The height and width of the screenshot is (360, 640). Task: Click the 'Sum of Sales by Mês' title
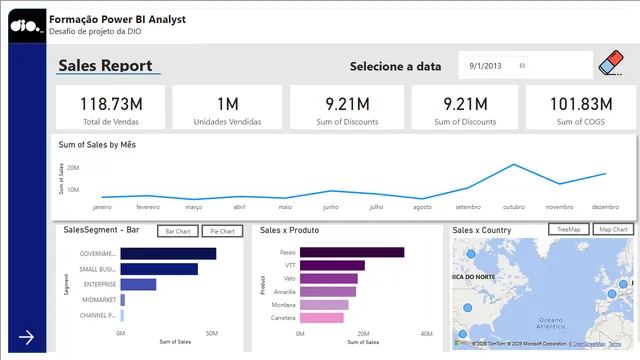tap(97, 144)
